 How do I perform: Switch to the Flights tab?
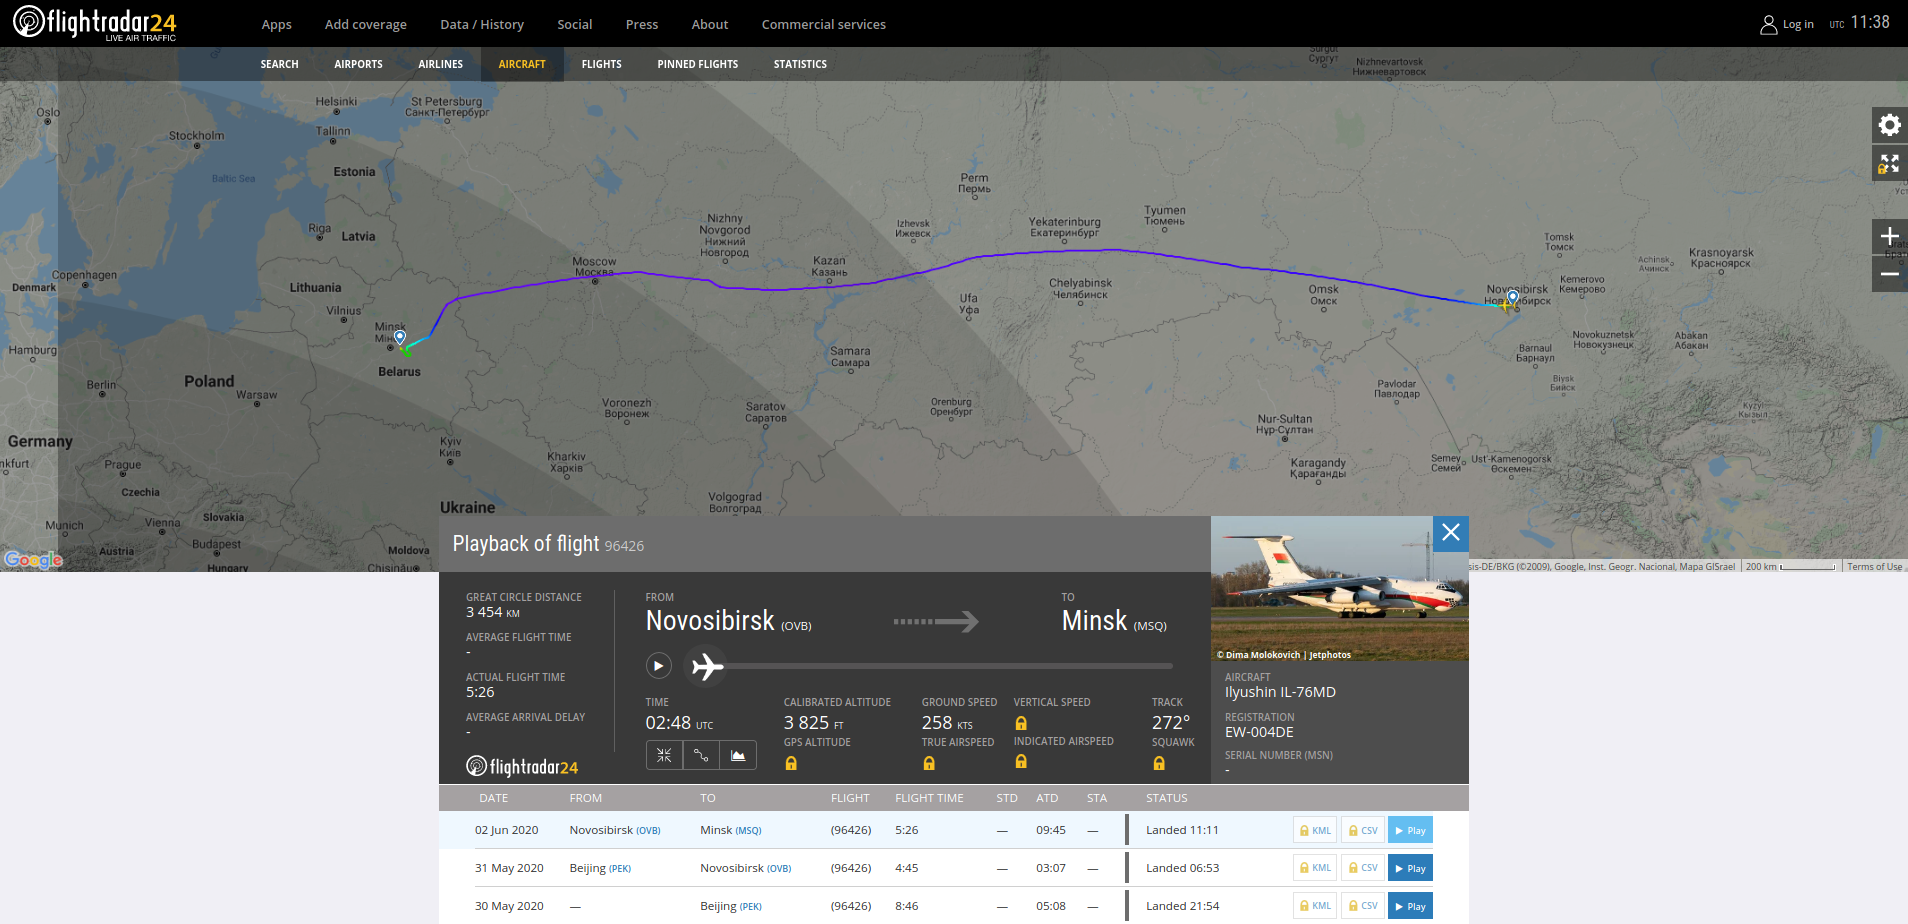coord(602,64)
